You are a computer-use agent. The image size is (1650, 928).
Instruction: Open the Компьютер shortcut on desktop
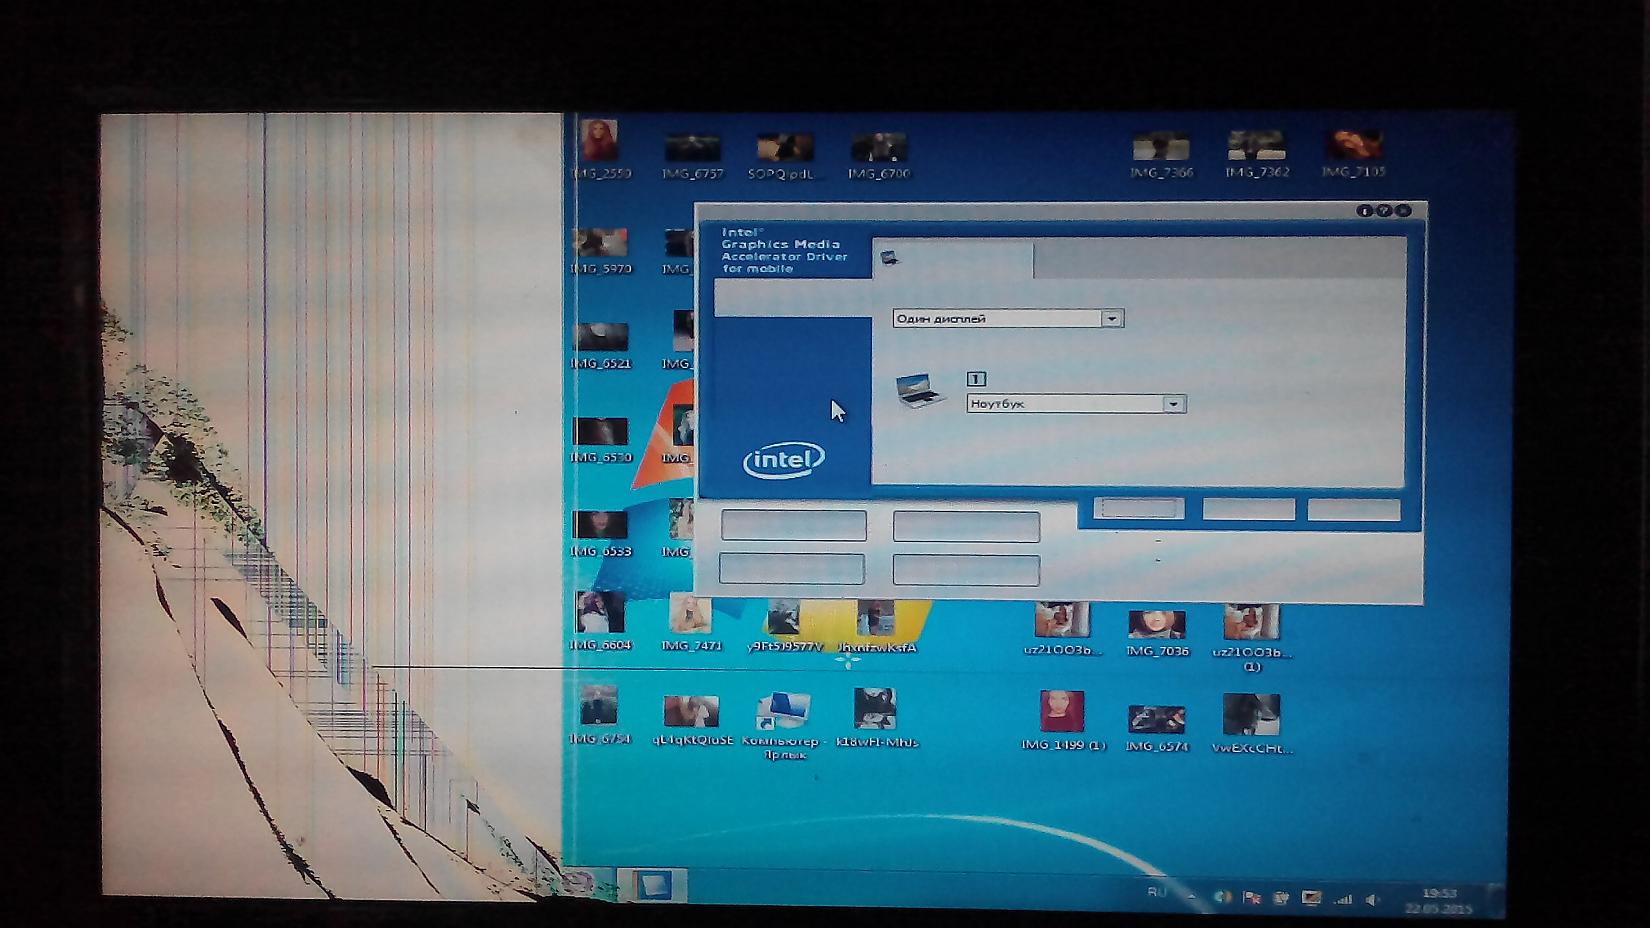coord(784,713)
